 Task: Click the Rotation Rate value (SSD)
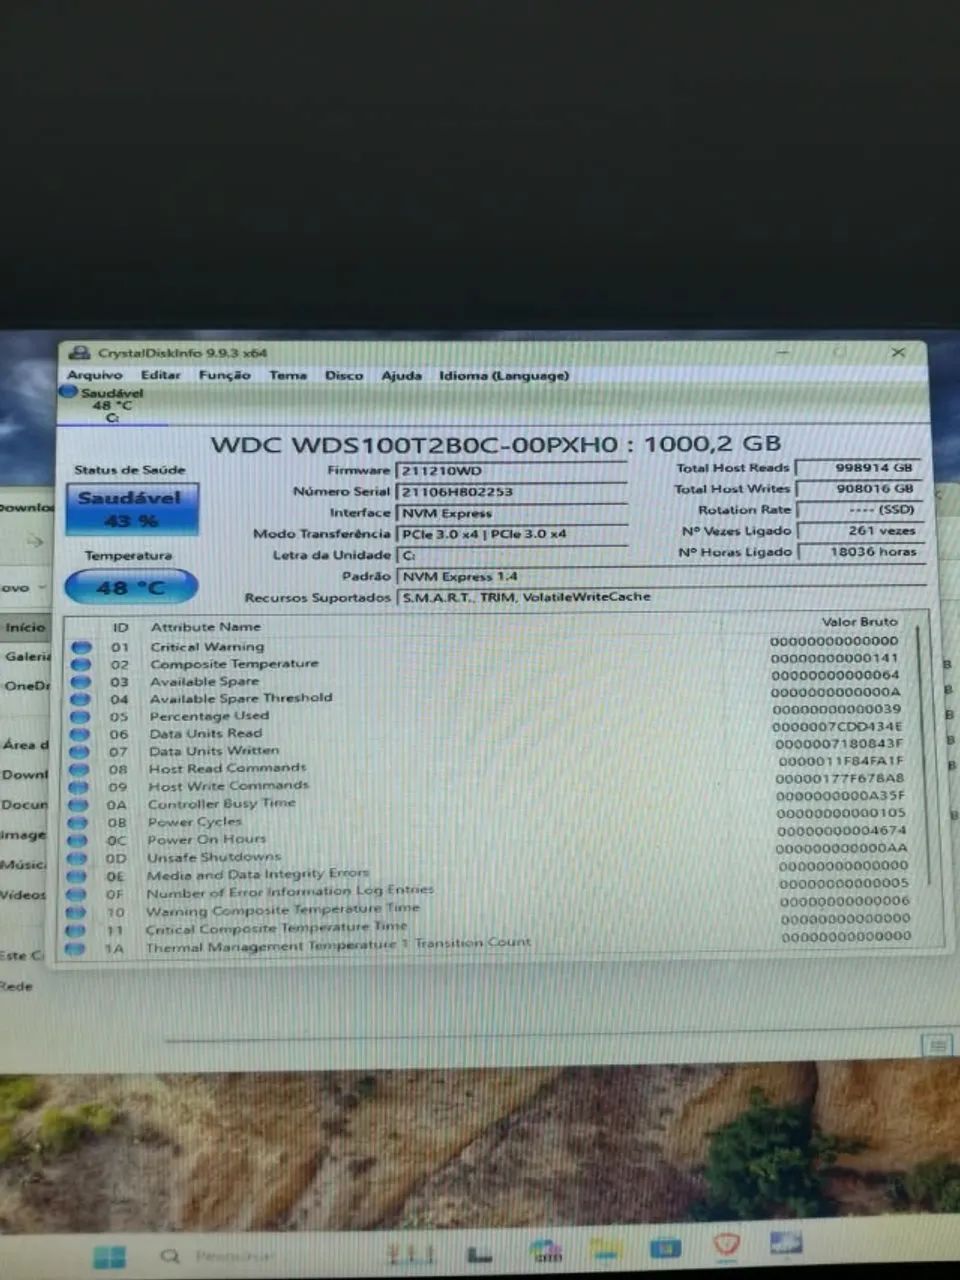(x=859, y=509)
